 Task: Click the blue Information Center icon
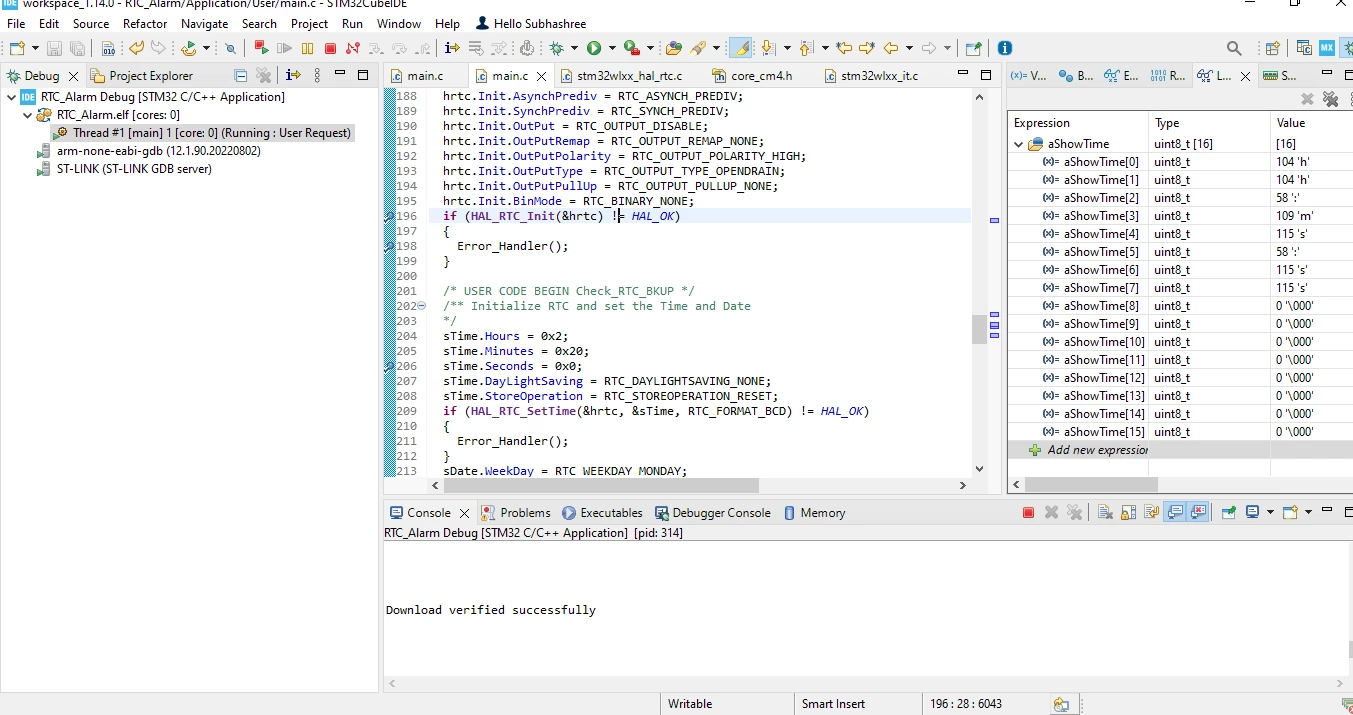pyautogui.click(x=1005, y=48)
